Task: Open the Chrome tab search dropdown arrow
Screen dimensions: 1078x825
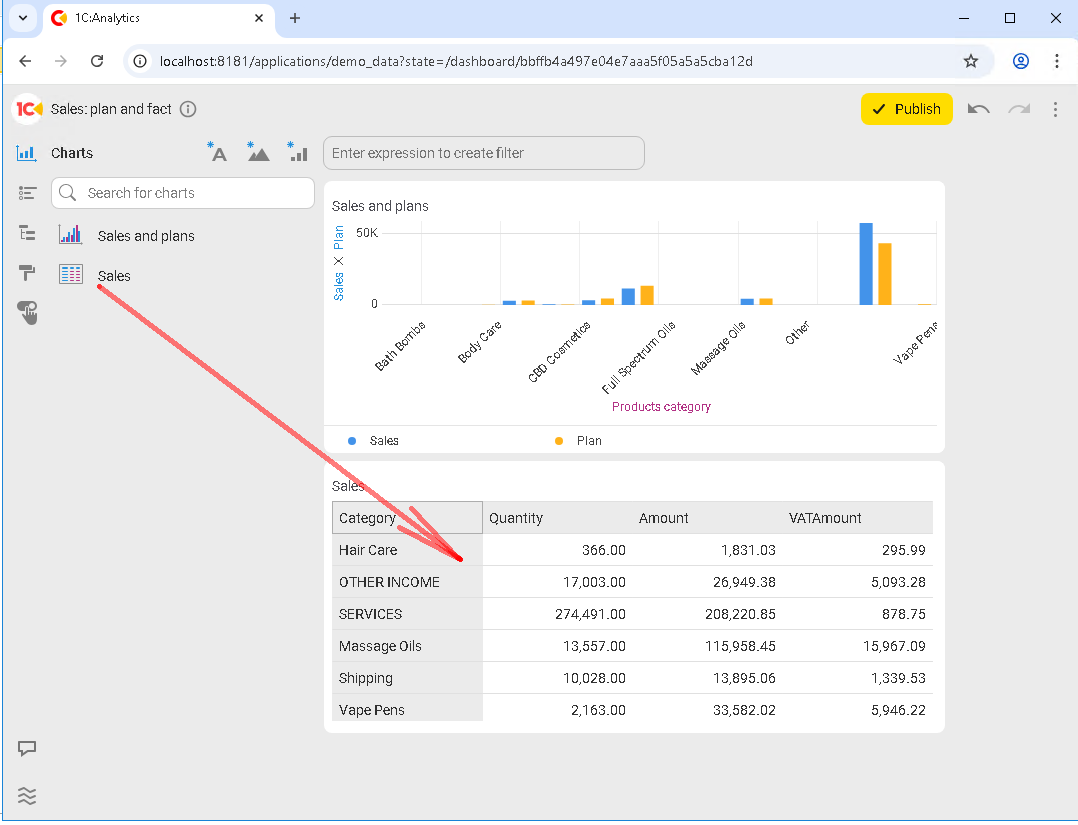Action: pyautogui.click(x=22, y=18)
